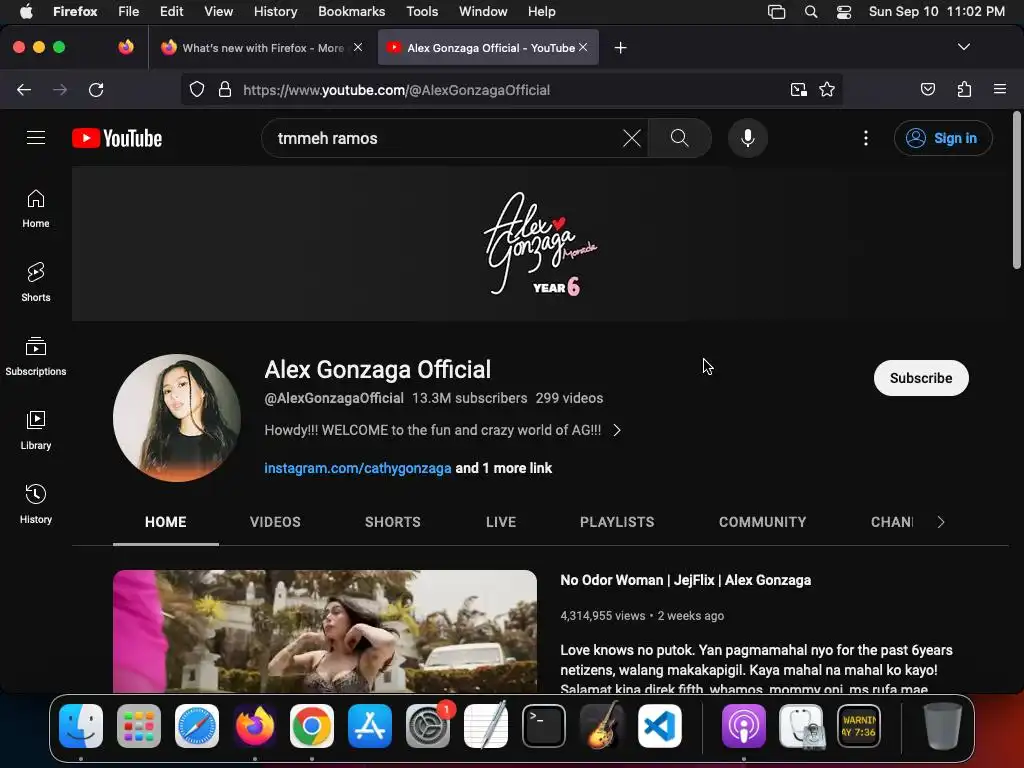Open Visual Studio Code from the Dock
The image size is (1024, 768).
point(660,726)
